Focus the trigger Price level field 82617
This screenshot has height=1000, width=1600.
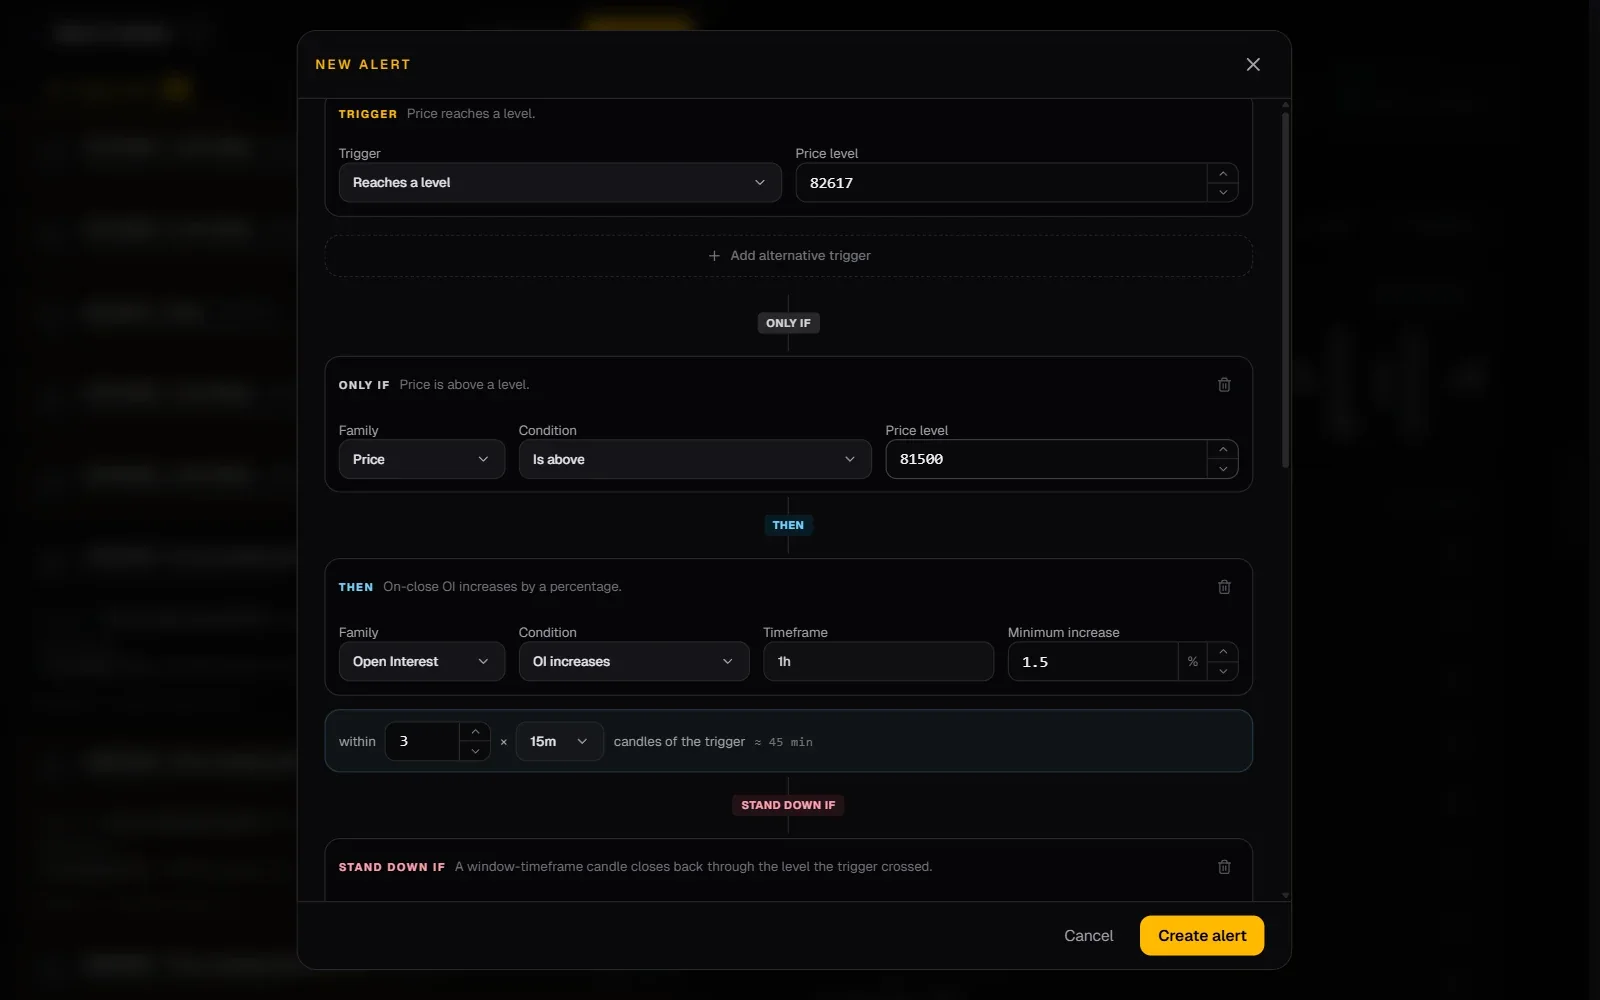(1001, 183)
